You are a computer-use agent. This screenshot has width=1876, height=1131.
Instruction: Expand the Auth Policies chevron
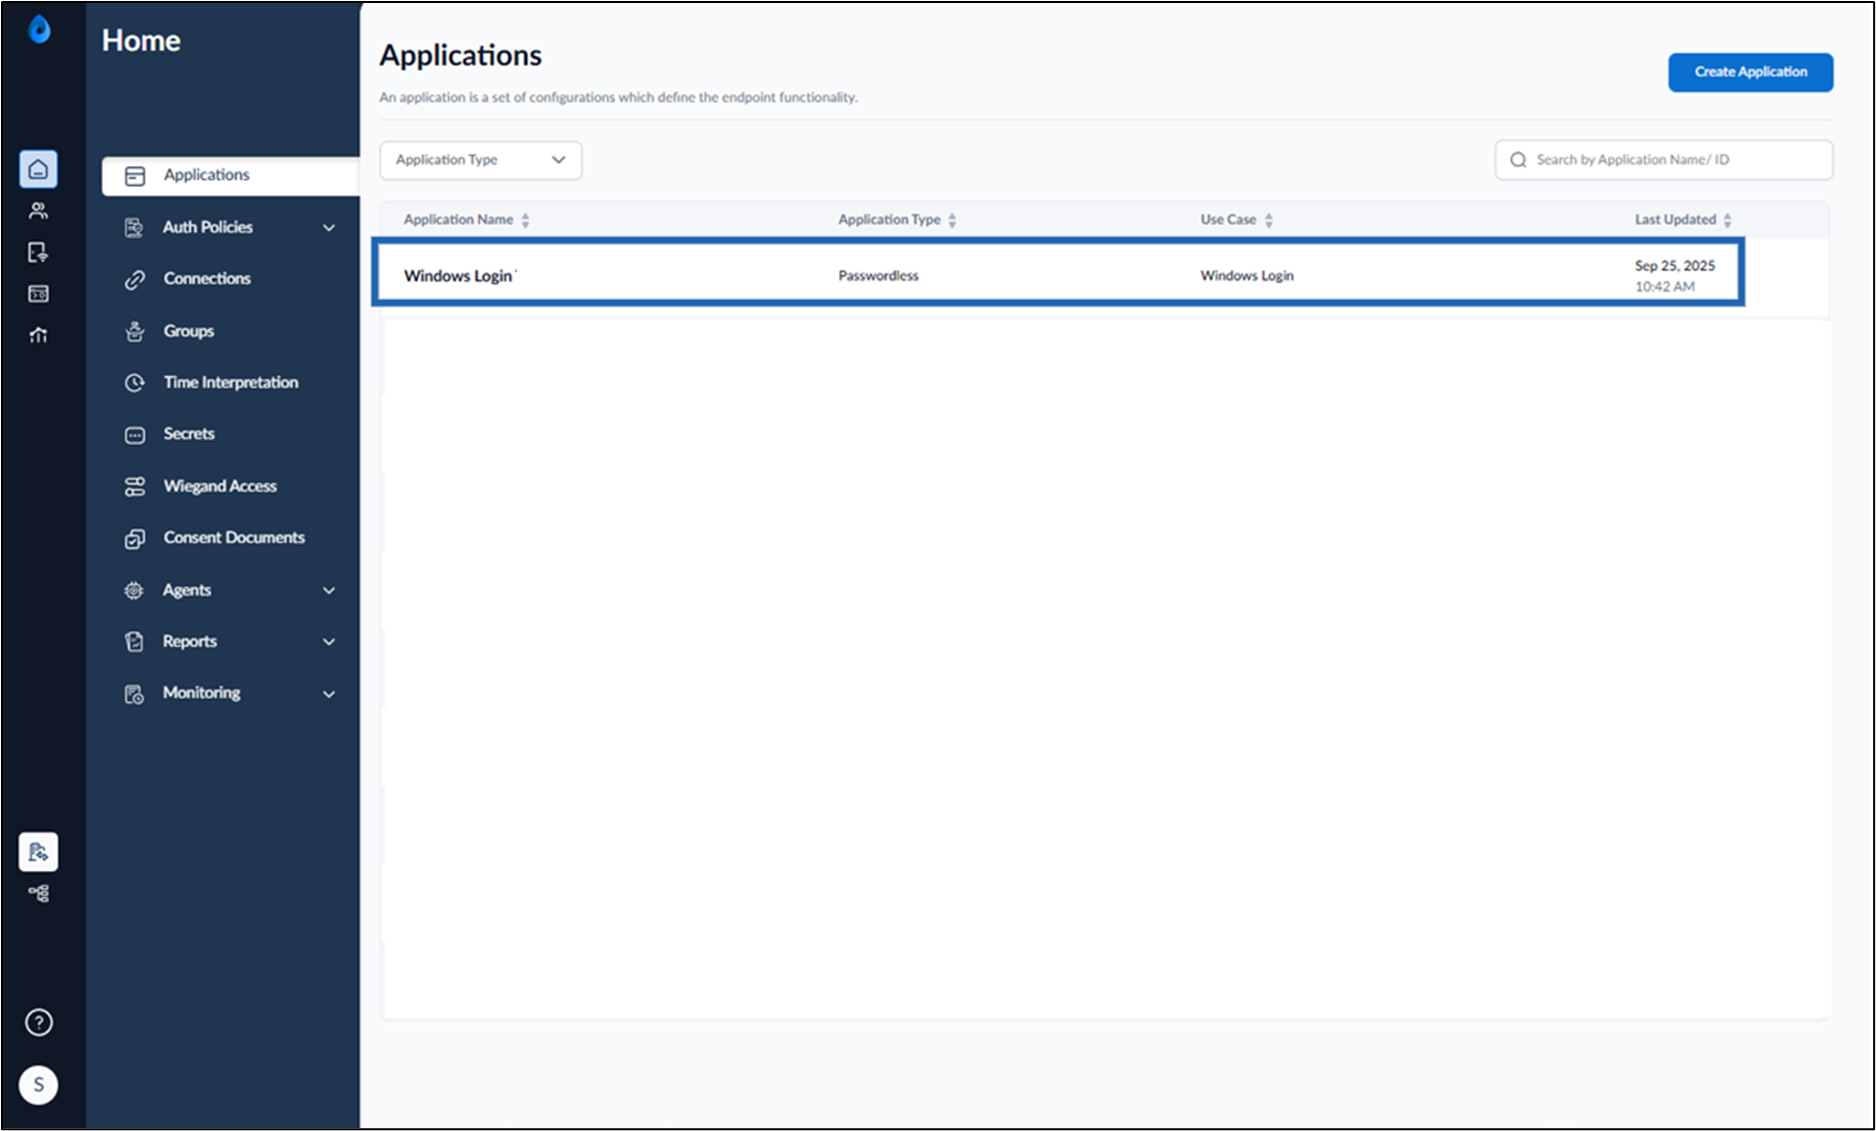(x=329, y=228)
